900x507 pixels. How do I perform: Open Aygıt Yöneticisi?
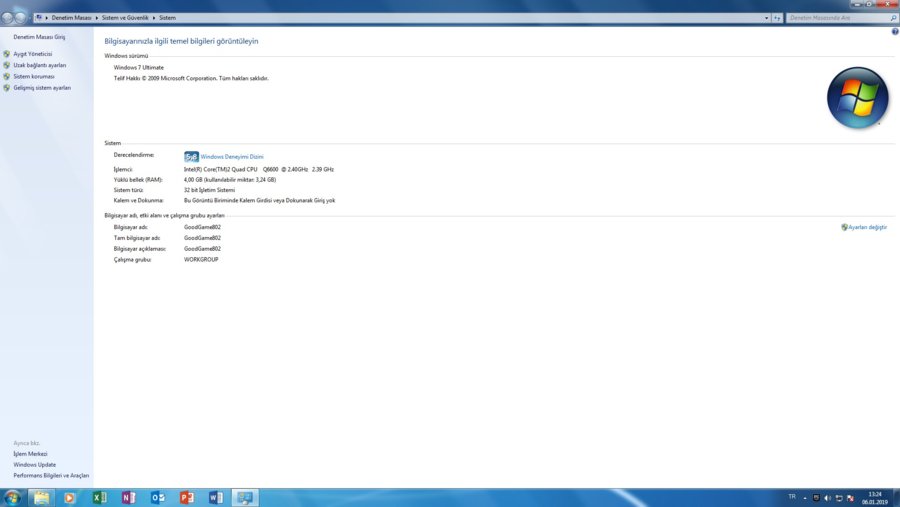point(33,54)
